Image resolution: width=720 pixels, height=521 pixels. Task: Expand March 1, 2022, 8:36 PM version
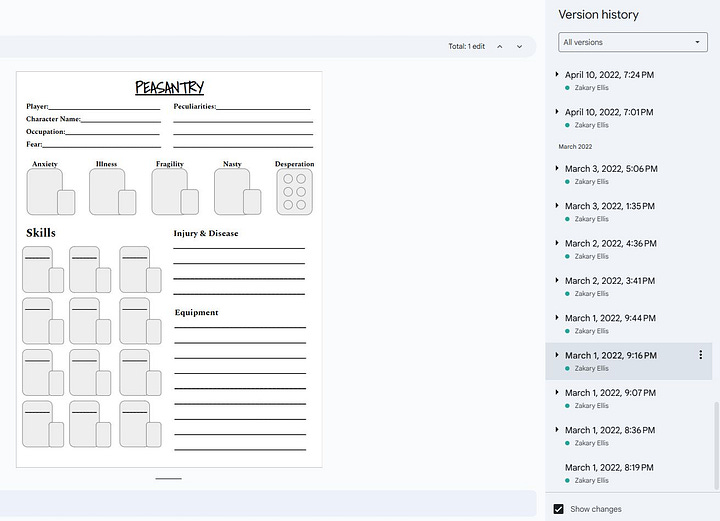[x=557, y=430]
